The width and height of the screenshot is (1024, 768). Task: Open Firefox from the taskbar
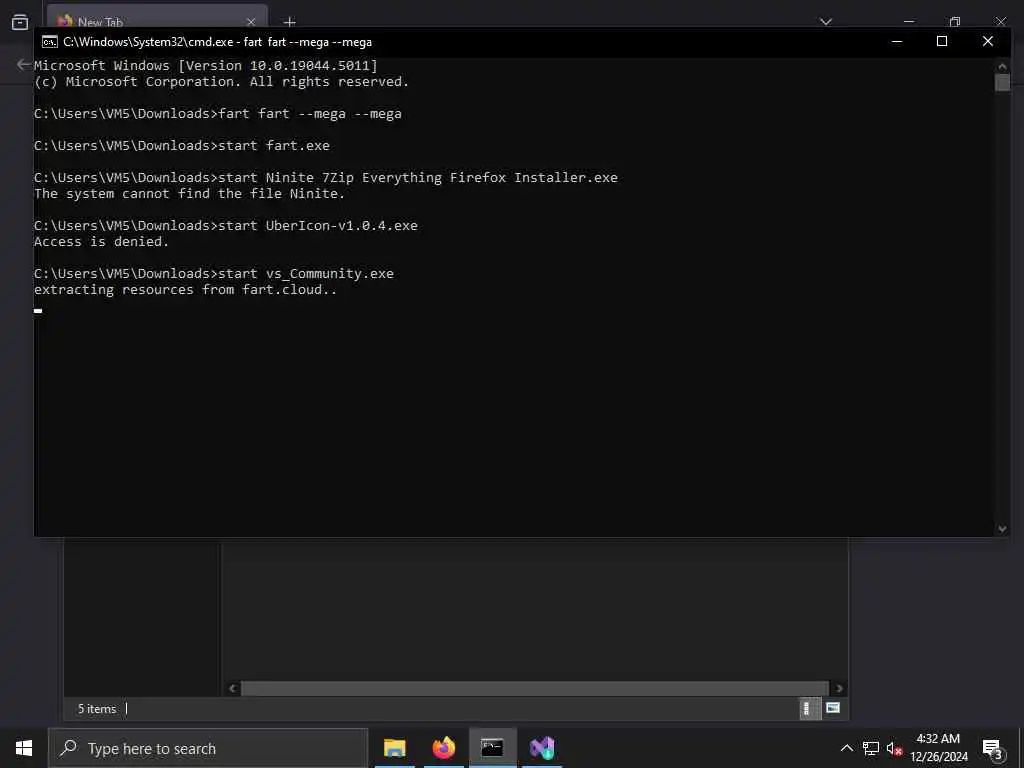[x=443, y=748]
